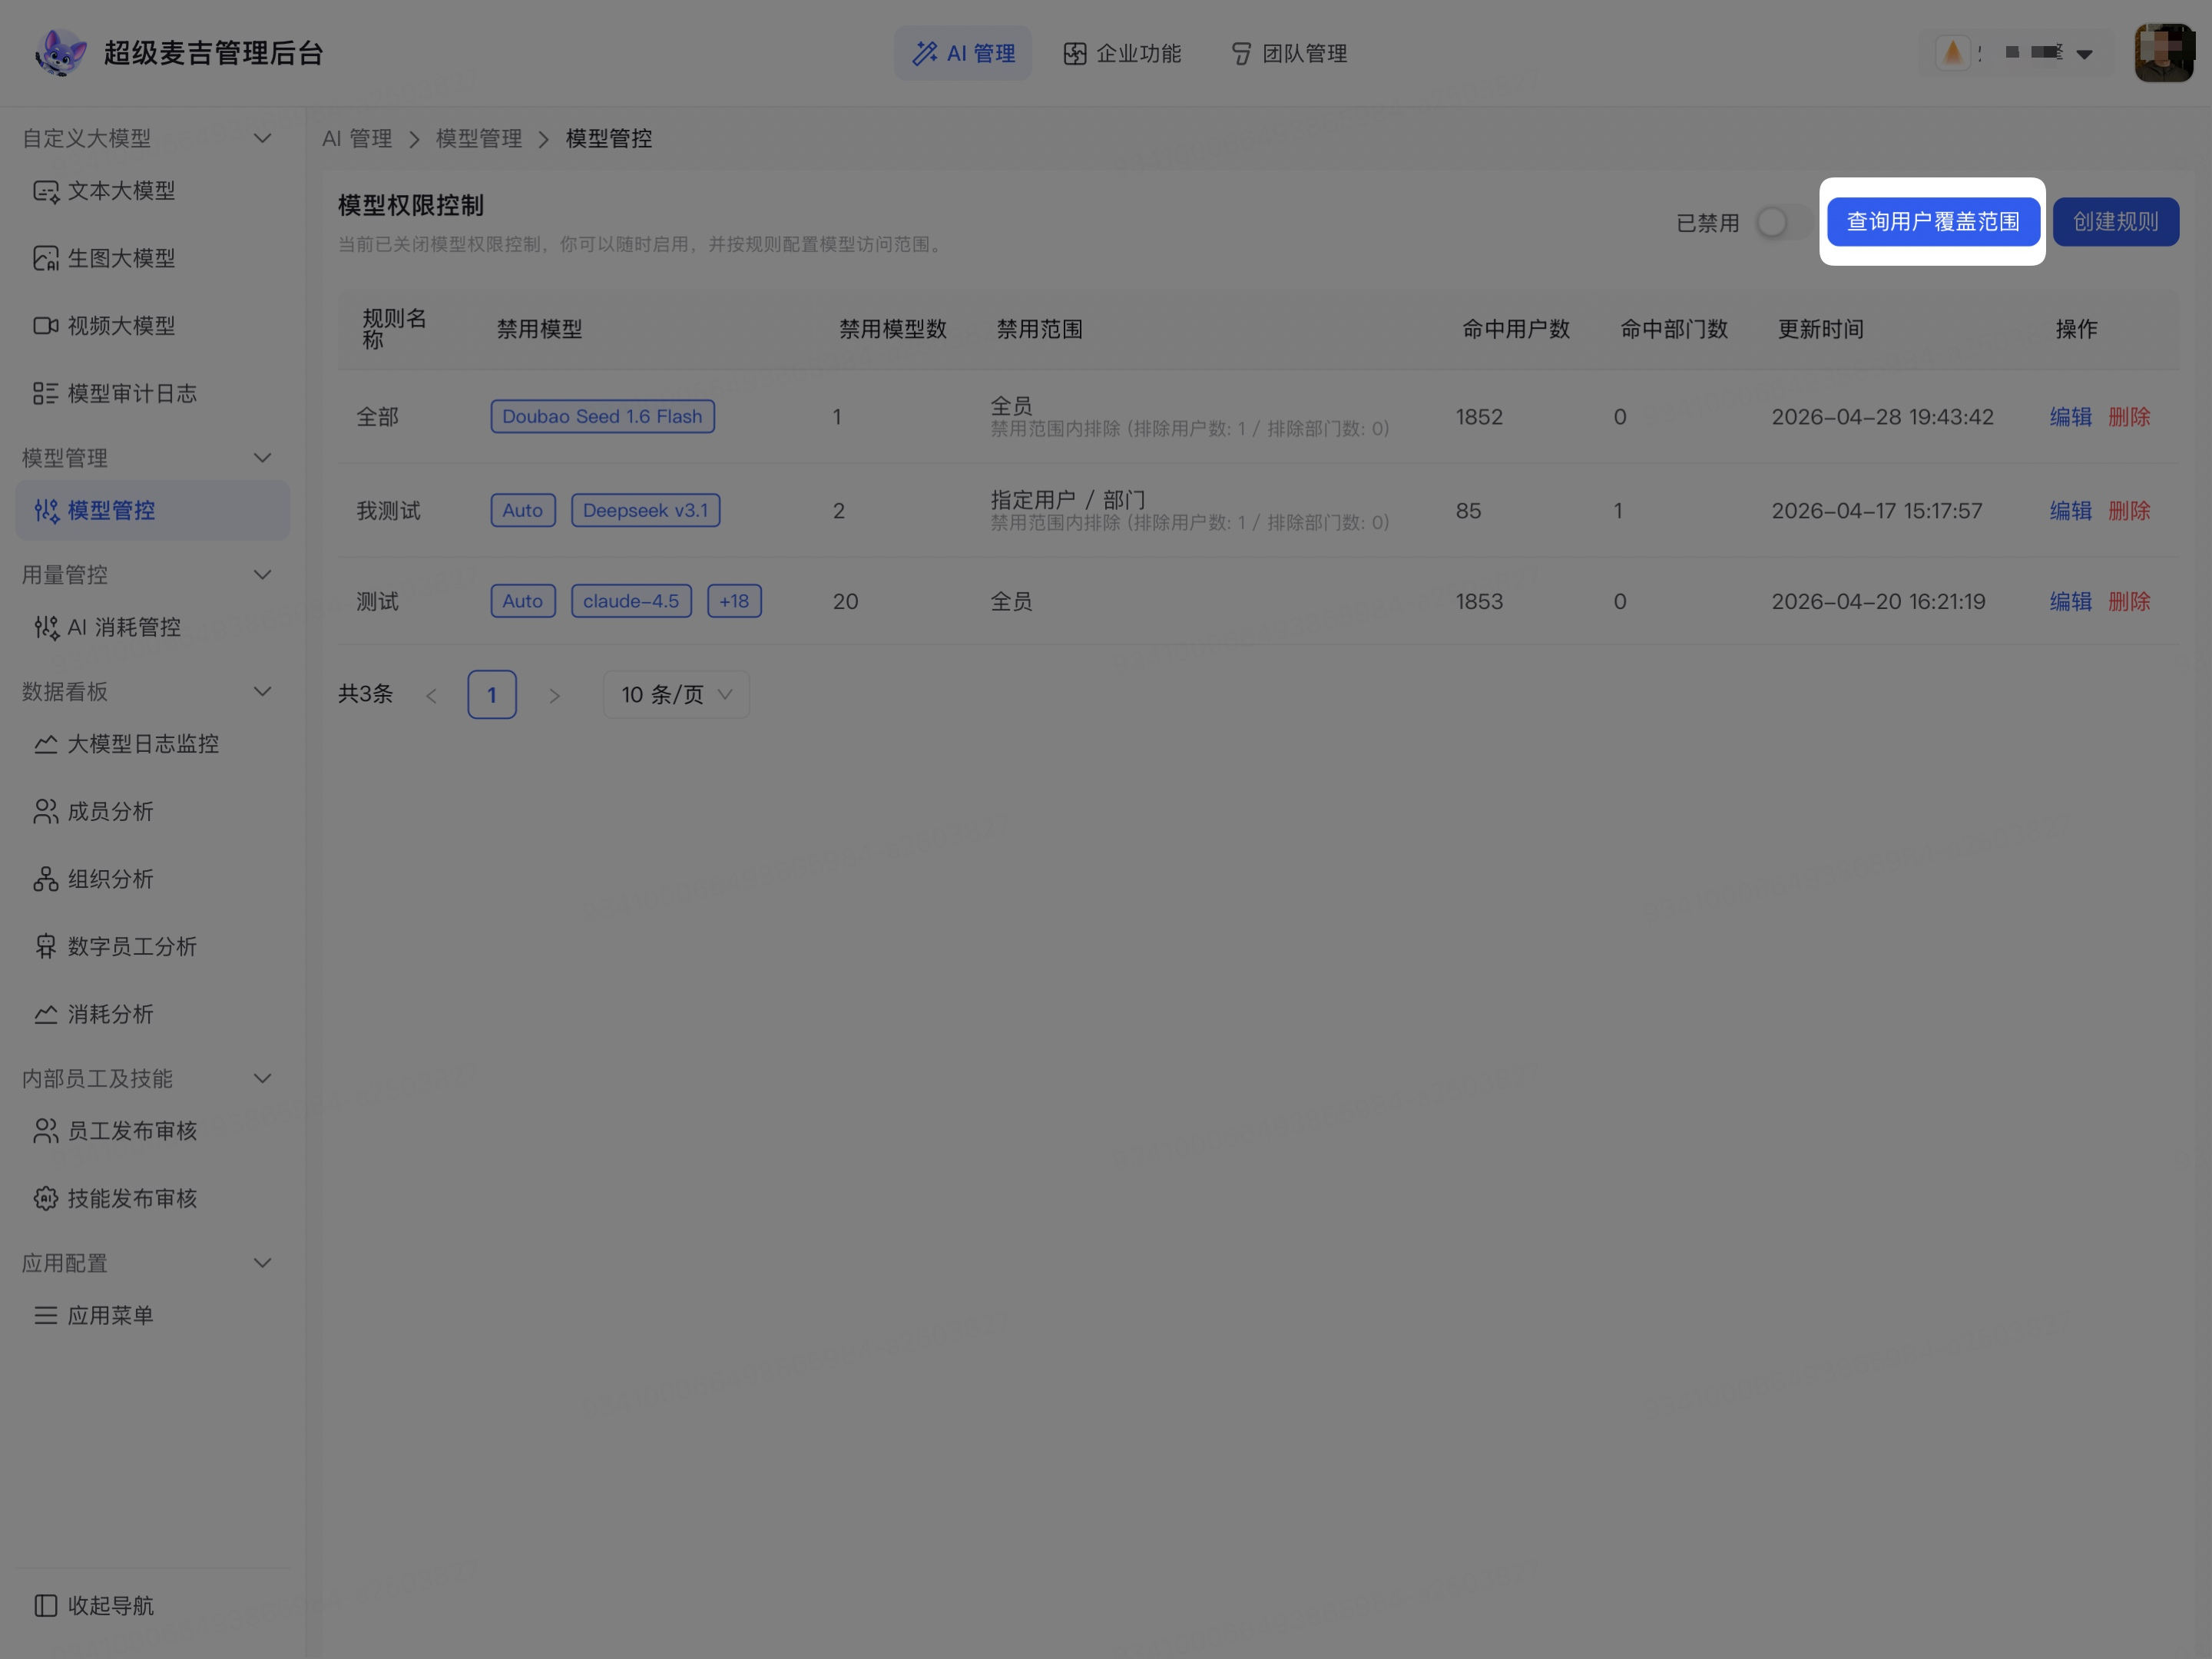Click the Doubao Seed 1.6 Flash tag
The image size is (2212, 1659).
click(602, 416)
